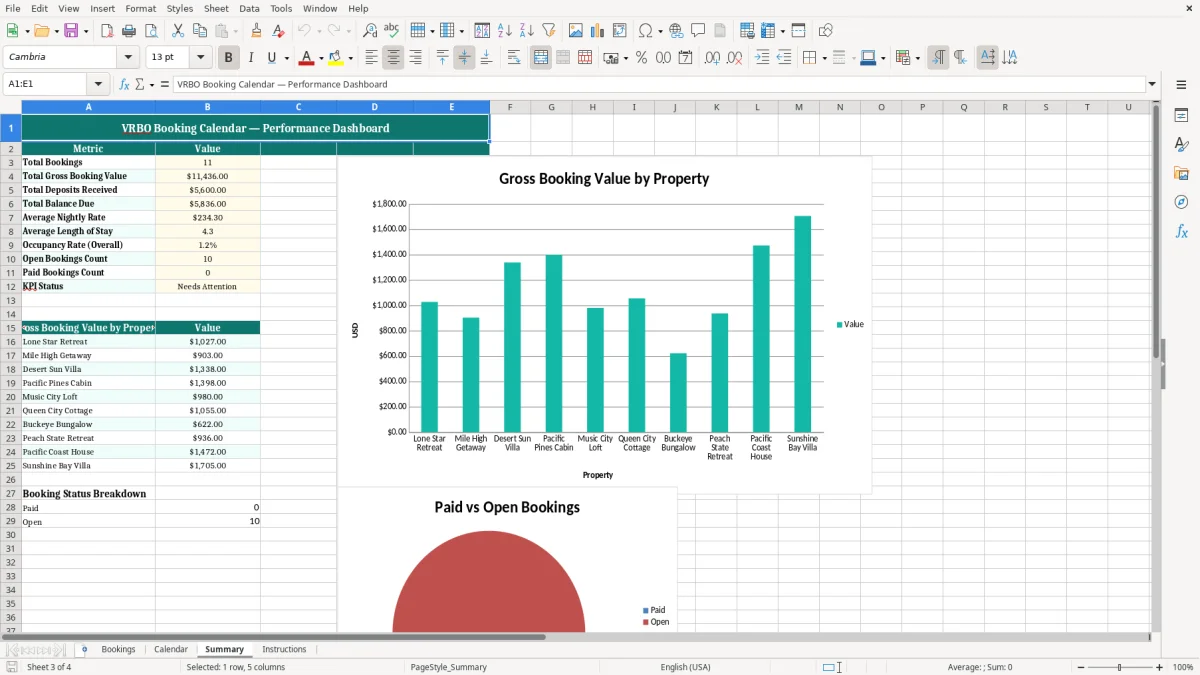
Task: Click the Export as PDF icon
Action: coord(107,31)
